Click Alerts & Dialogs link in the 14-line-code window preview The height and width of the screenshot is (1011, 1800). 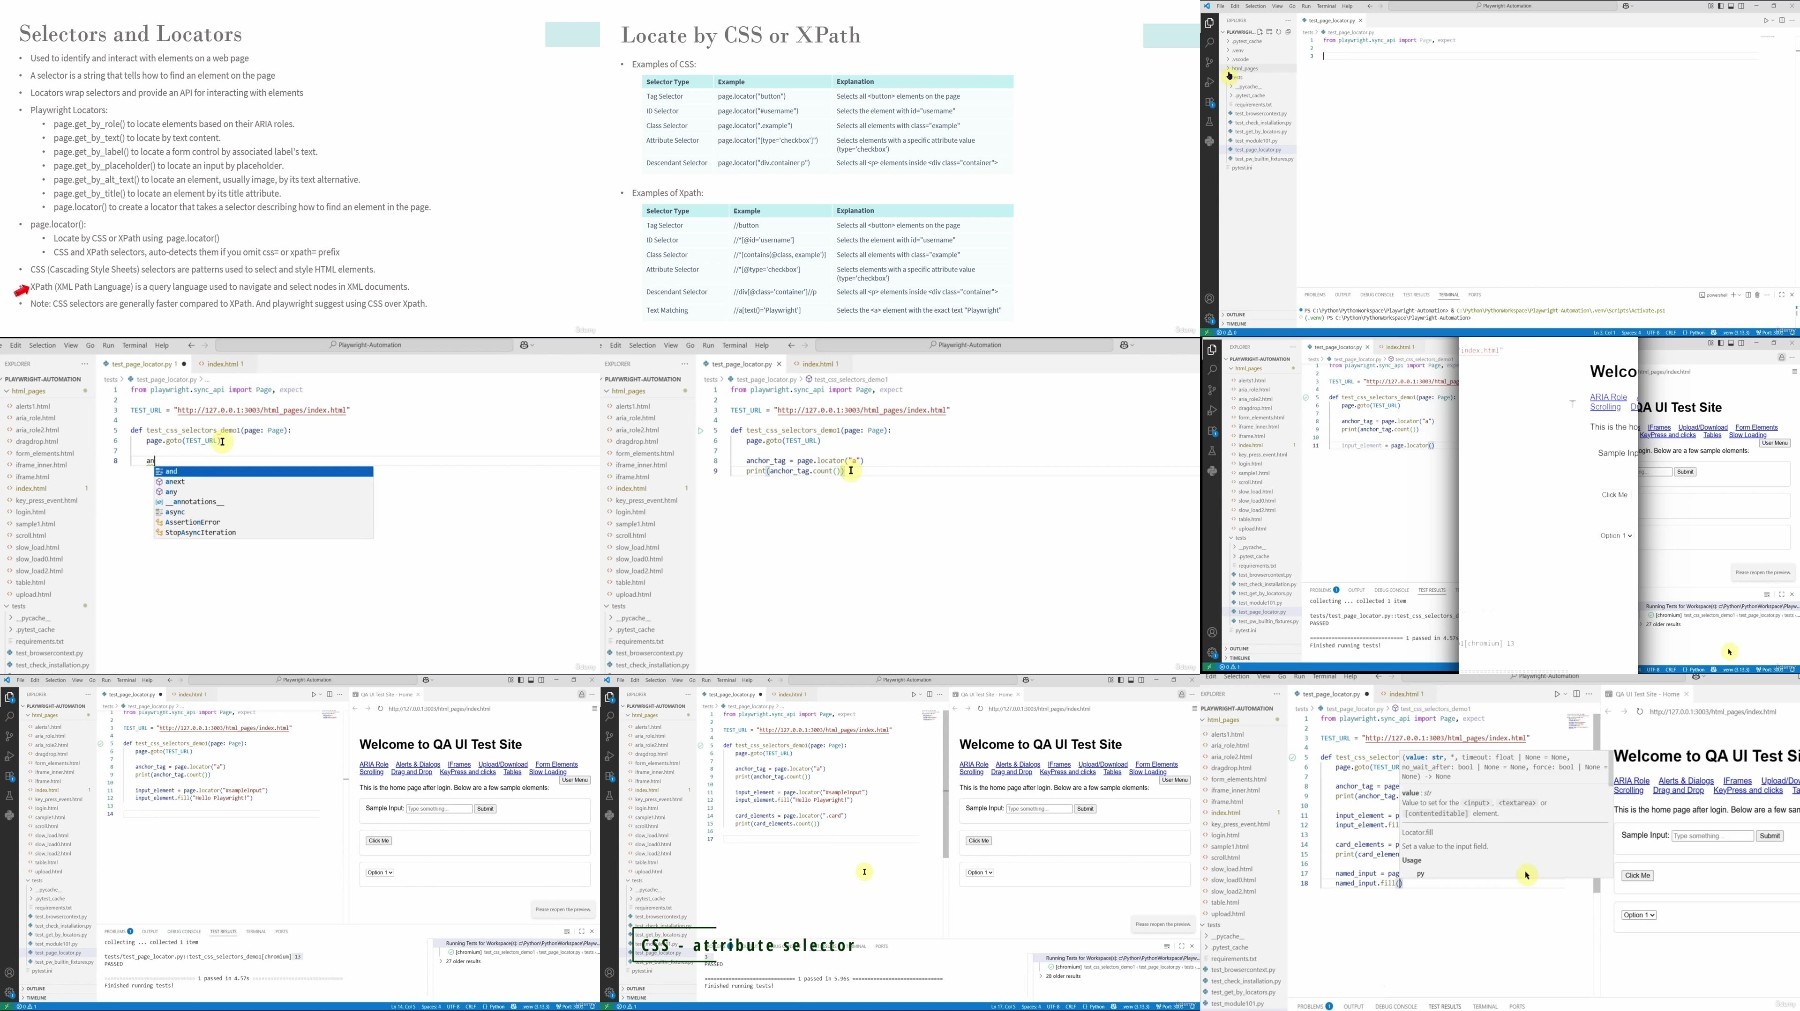[418, 764]
